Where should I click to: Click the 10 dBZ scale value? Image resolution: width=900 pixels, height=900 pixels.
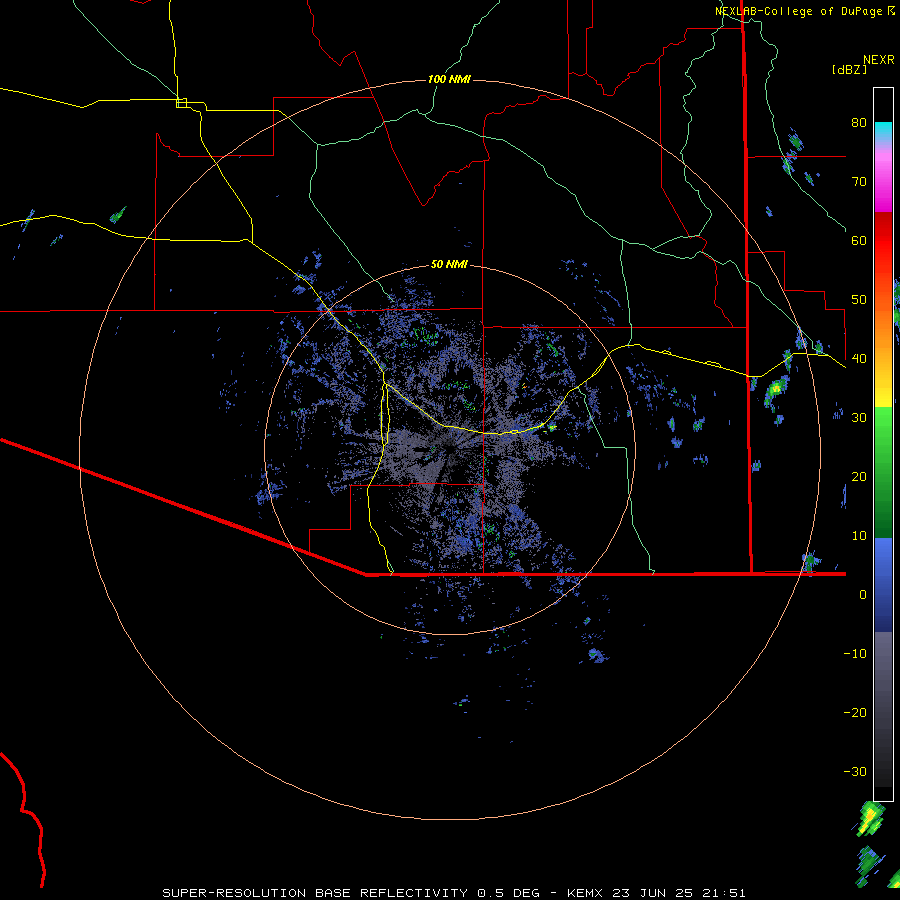[859, 536]
